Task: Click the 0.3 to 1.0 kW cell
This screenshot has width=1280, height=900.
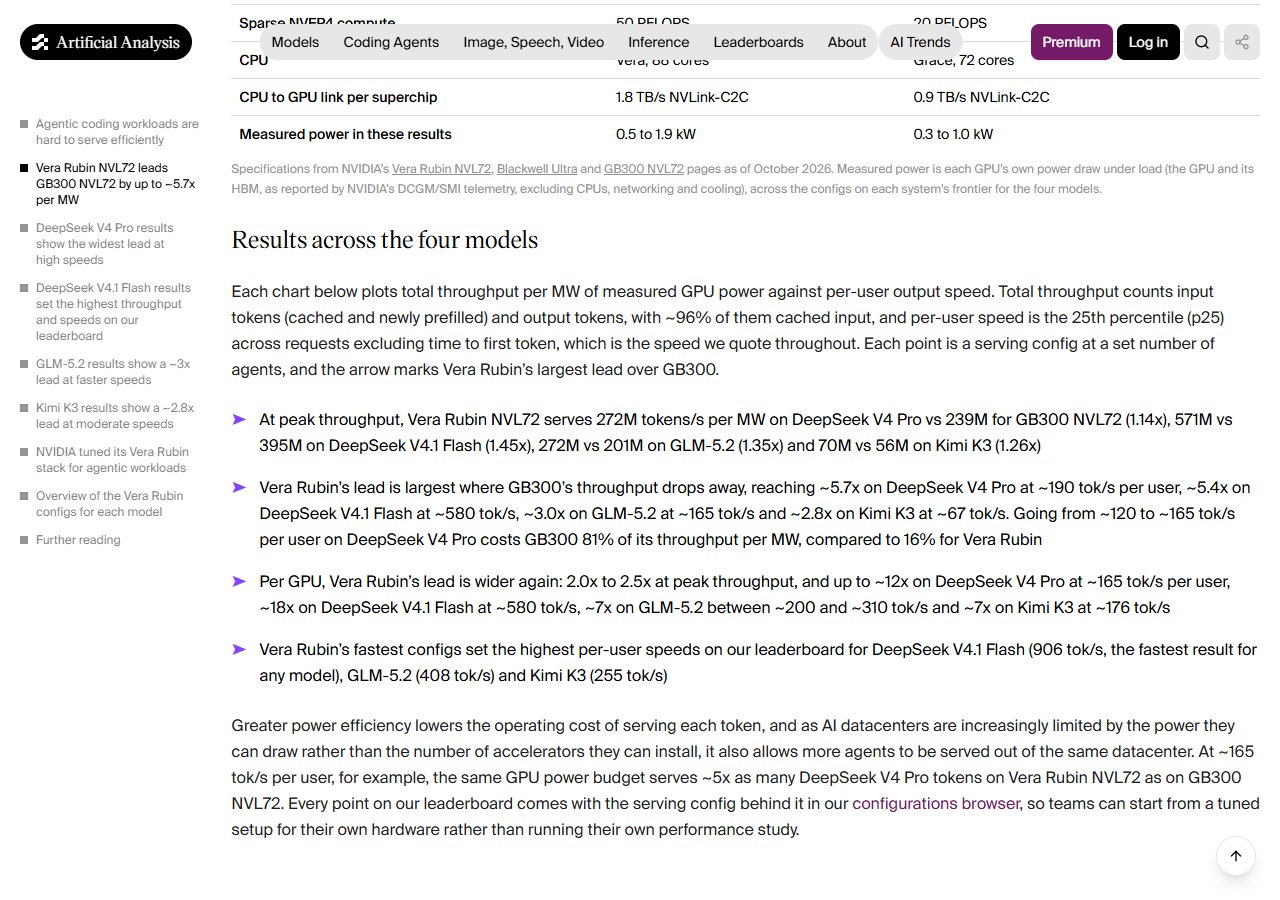Action: [x=954, y=134]
